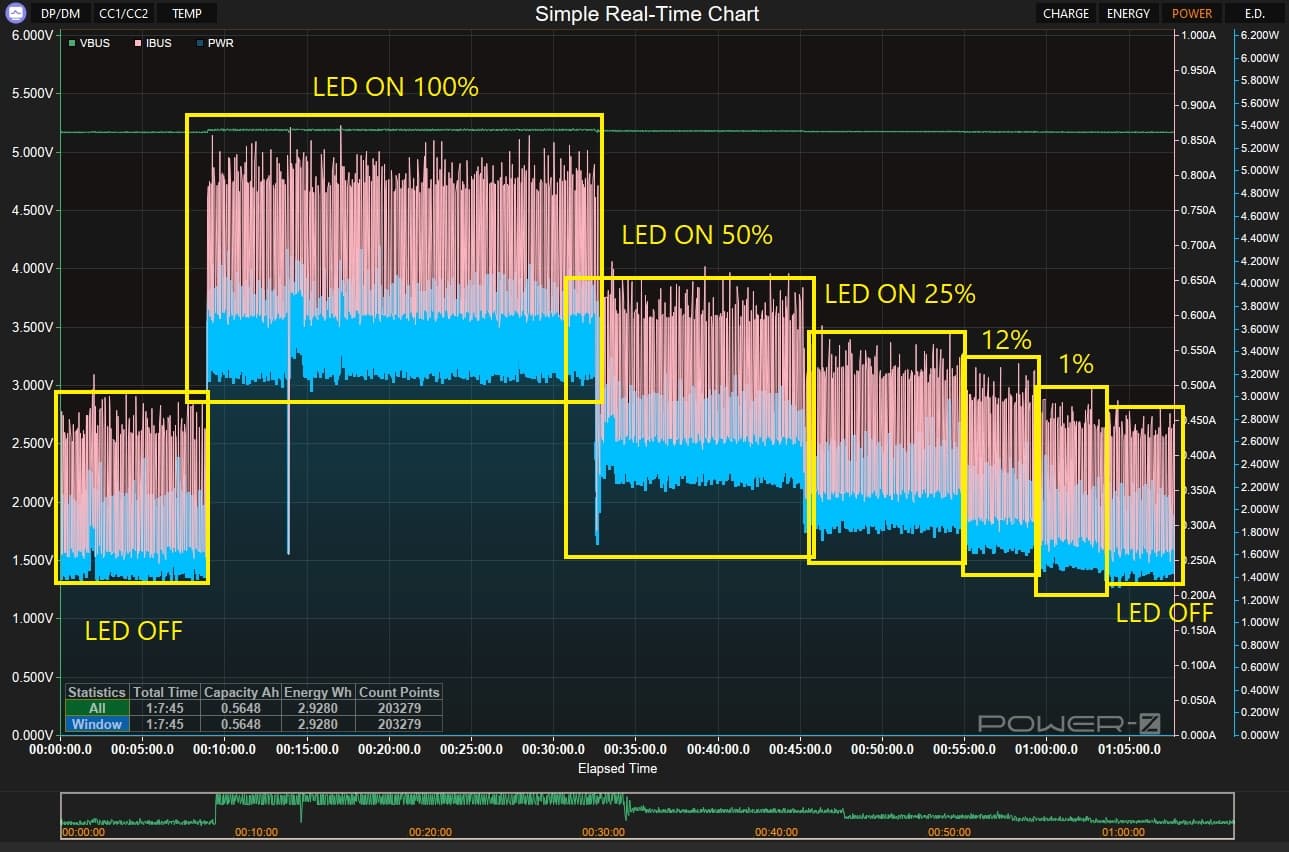Toggle the PWR legend entry
1289x852 pixels.
(200, 44)
